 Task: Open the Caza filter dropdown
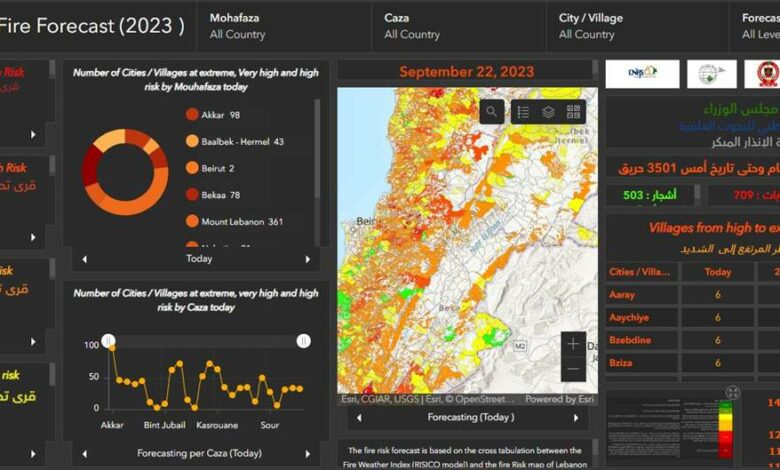pyautogui.click(x=458, y=26)
